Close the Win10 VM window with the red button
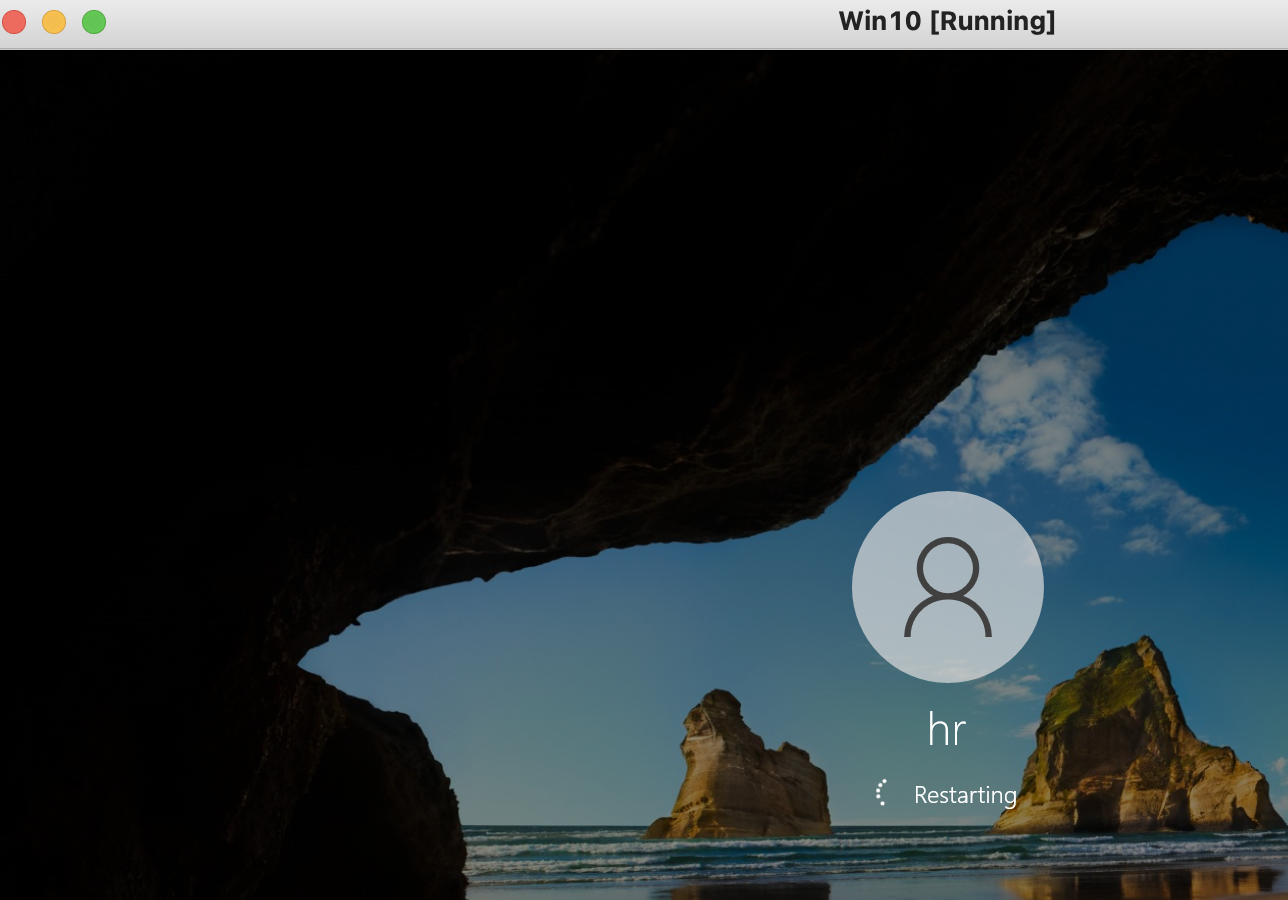1288x900 pixels. pos(14,22)
